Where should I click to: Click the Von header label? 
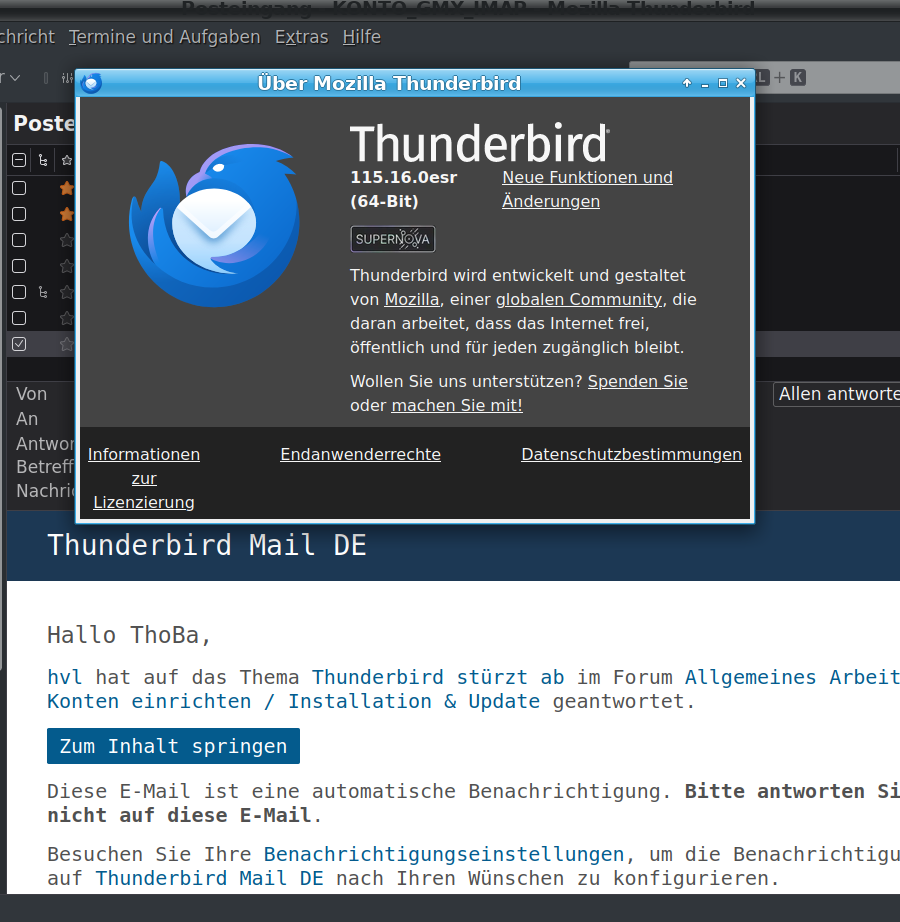[31, 394]
